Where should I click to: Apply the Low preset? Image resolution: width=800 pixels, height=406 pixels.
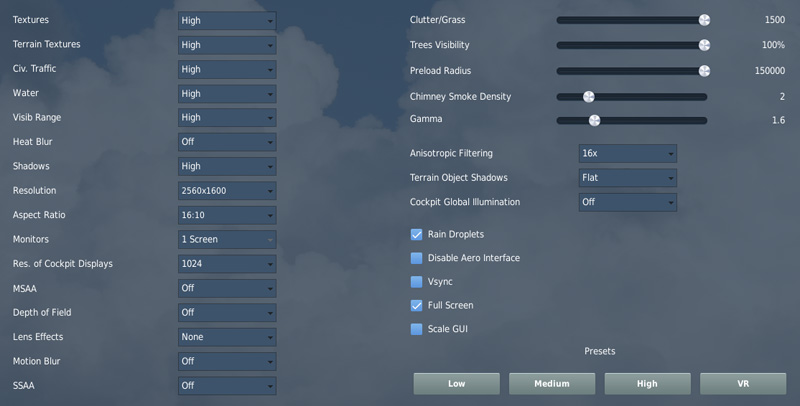[457, 384]
